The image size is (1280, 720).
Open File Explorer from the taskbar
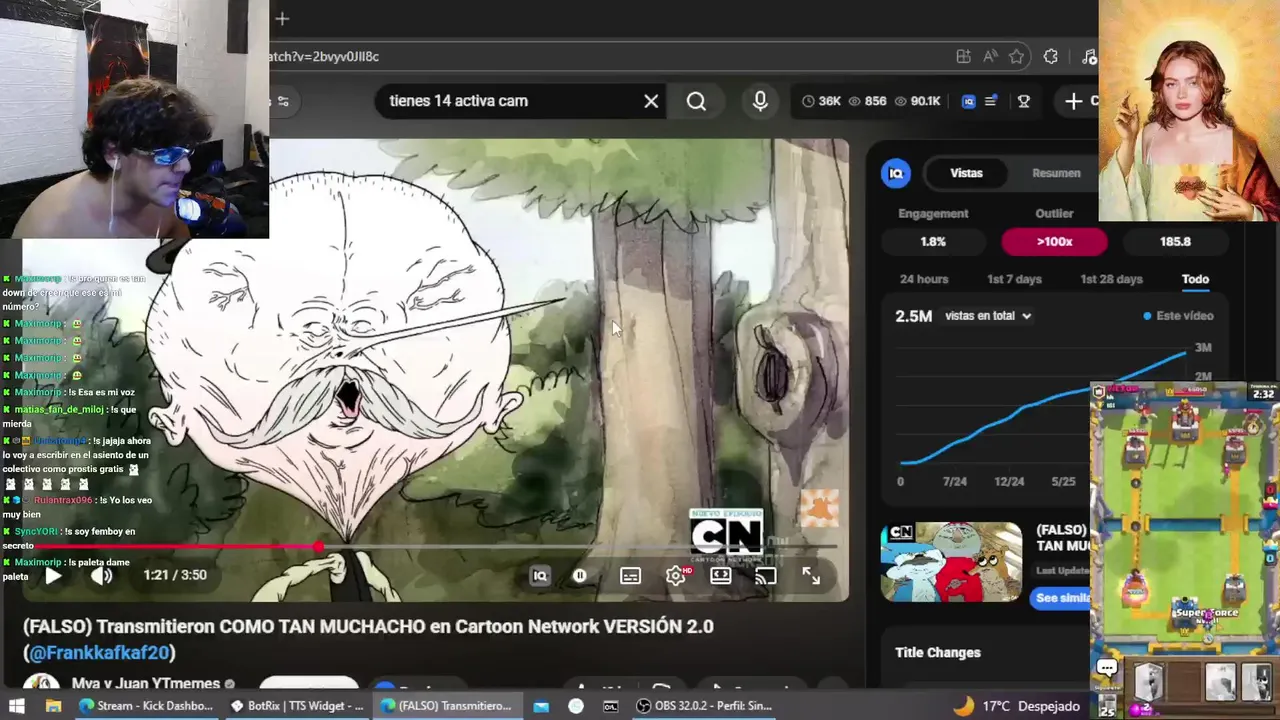[x=53, y=706]
